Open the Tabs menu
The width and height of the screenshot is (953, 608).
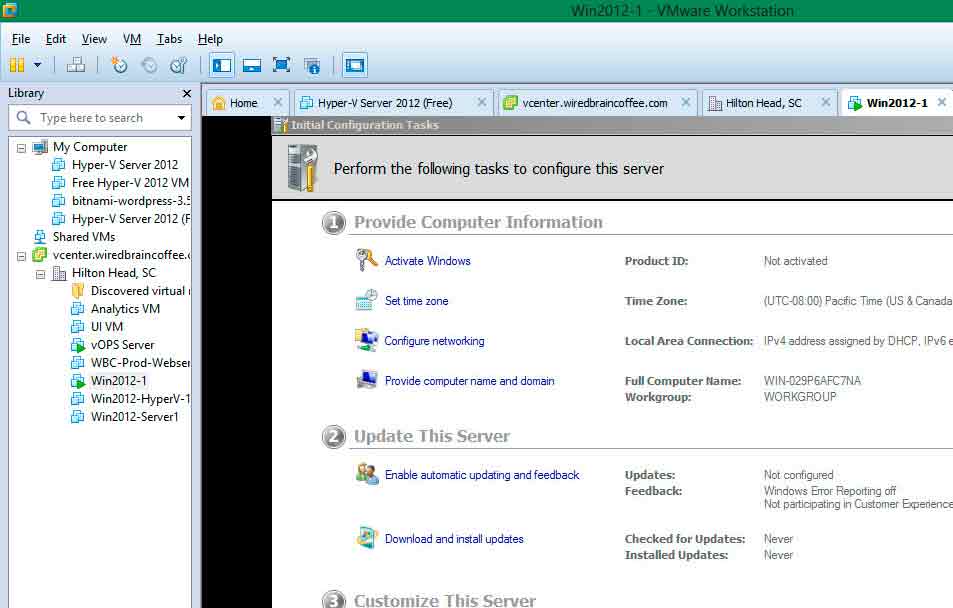coord(169,39)
